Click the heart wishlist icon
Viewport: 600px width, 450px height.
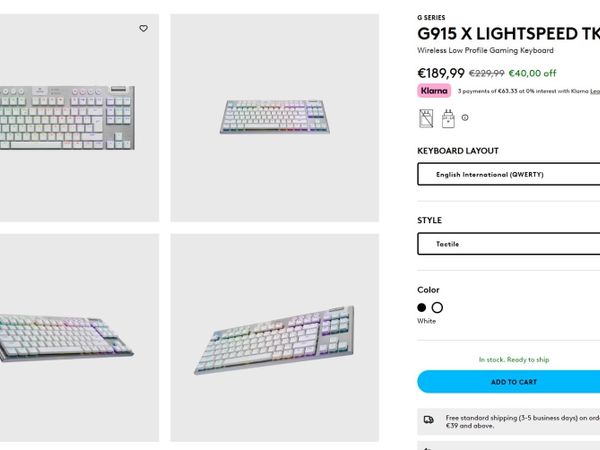pyautogui.click(x=143, y=29)
